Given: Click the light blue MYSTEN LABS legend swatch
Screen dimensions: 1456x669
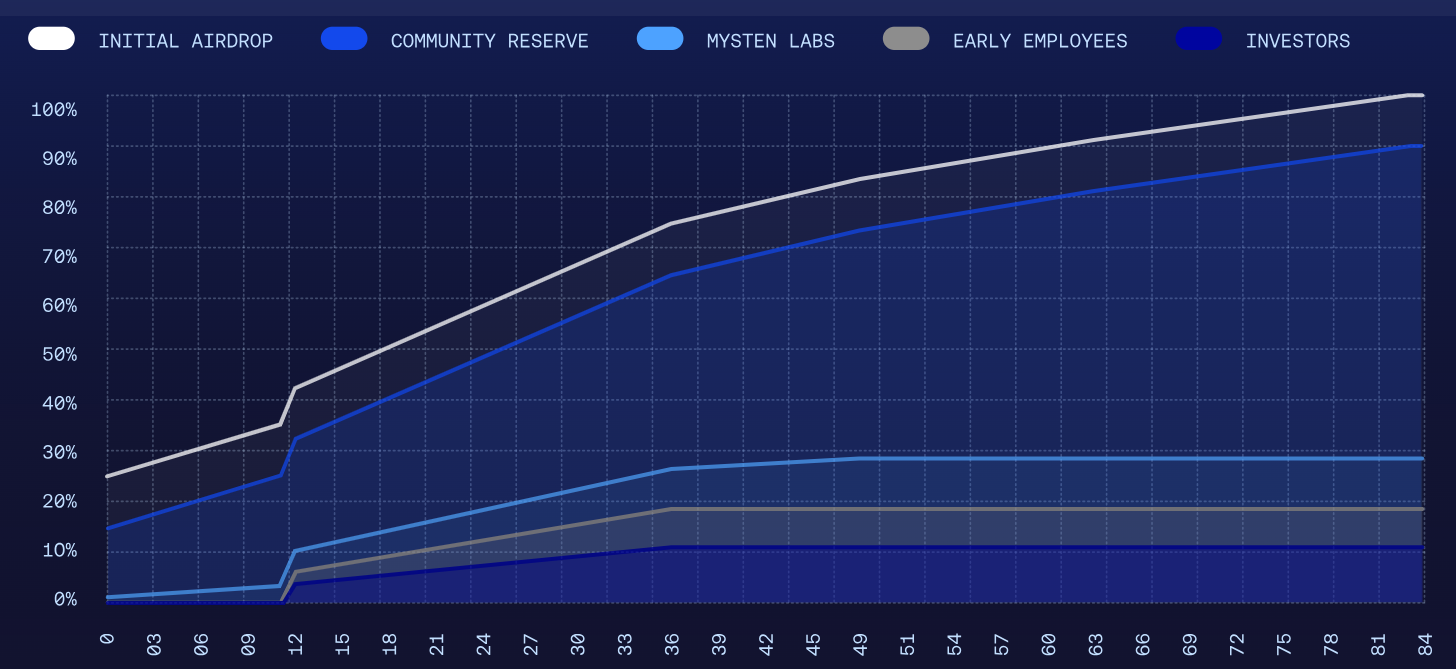Looking at the screenshot, I should [x=660, y=38].
